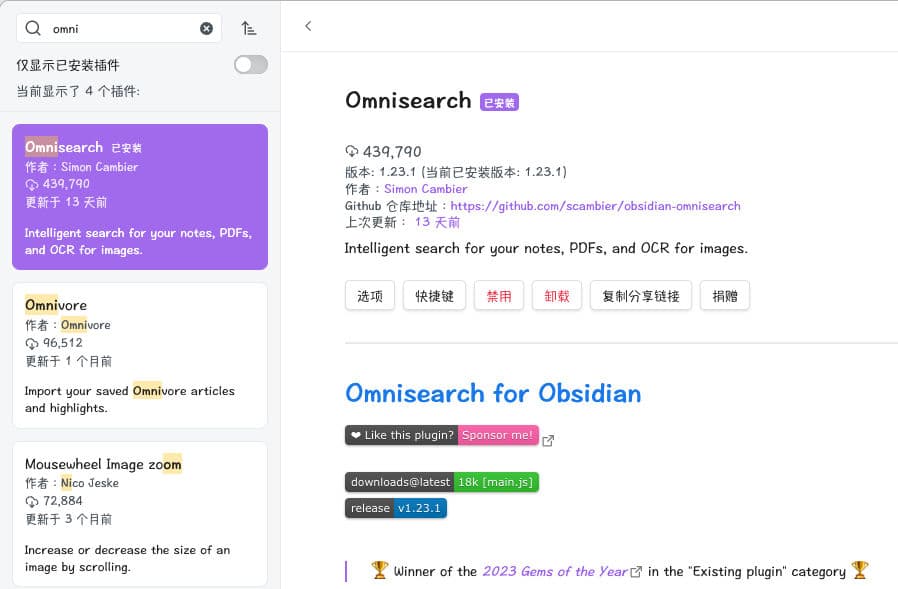
Task: Open the Omnivore plugin entry
Action: (140, 355)
